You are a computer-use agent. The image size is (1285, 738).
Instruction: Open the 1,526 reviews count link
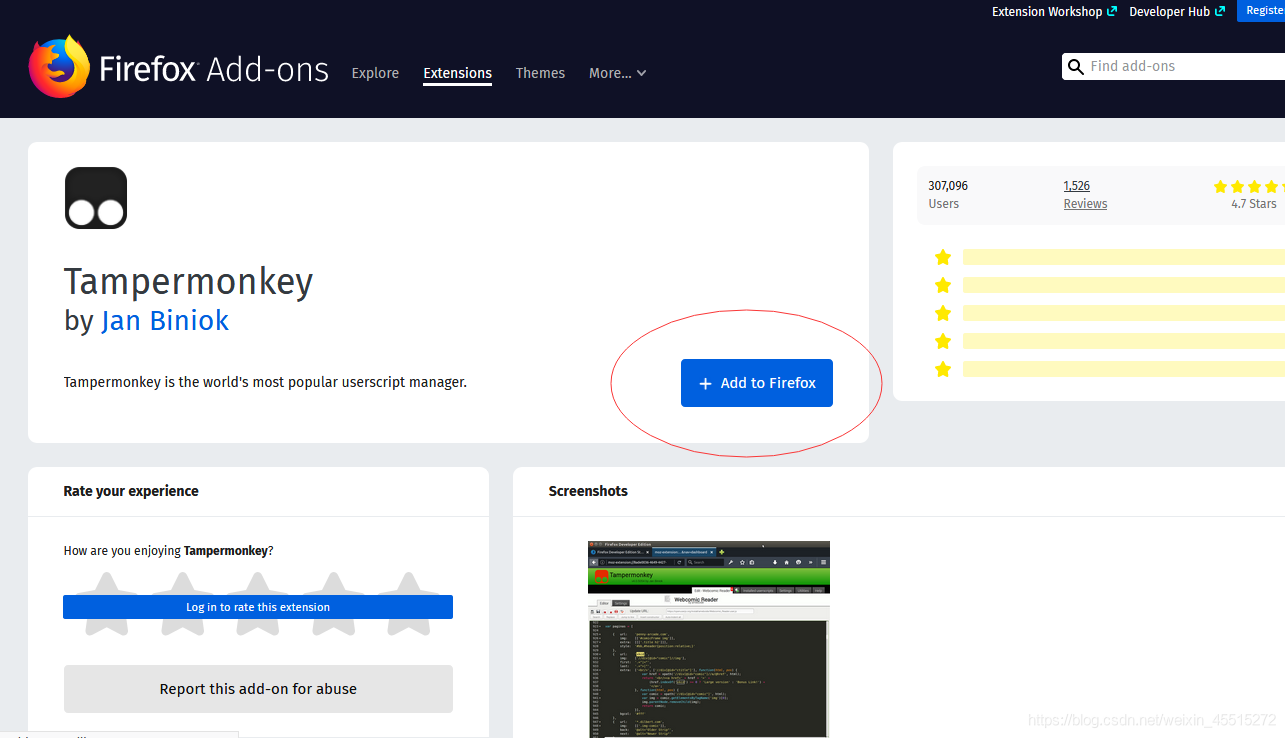pos(1077,186)
